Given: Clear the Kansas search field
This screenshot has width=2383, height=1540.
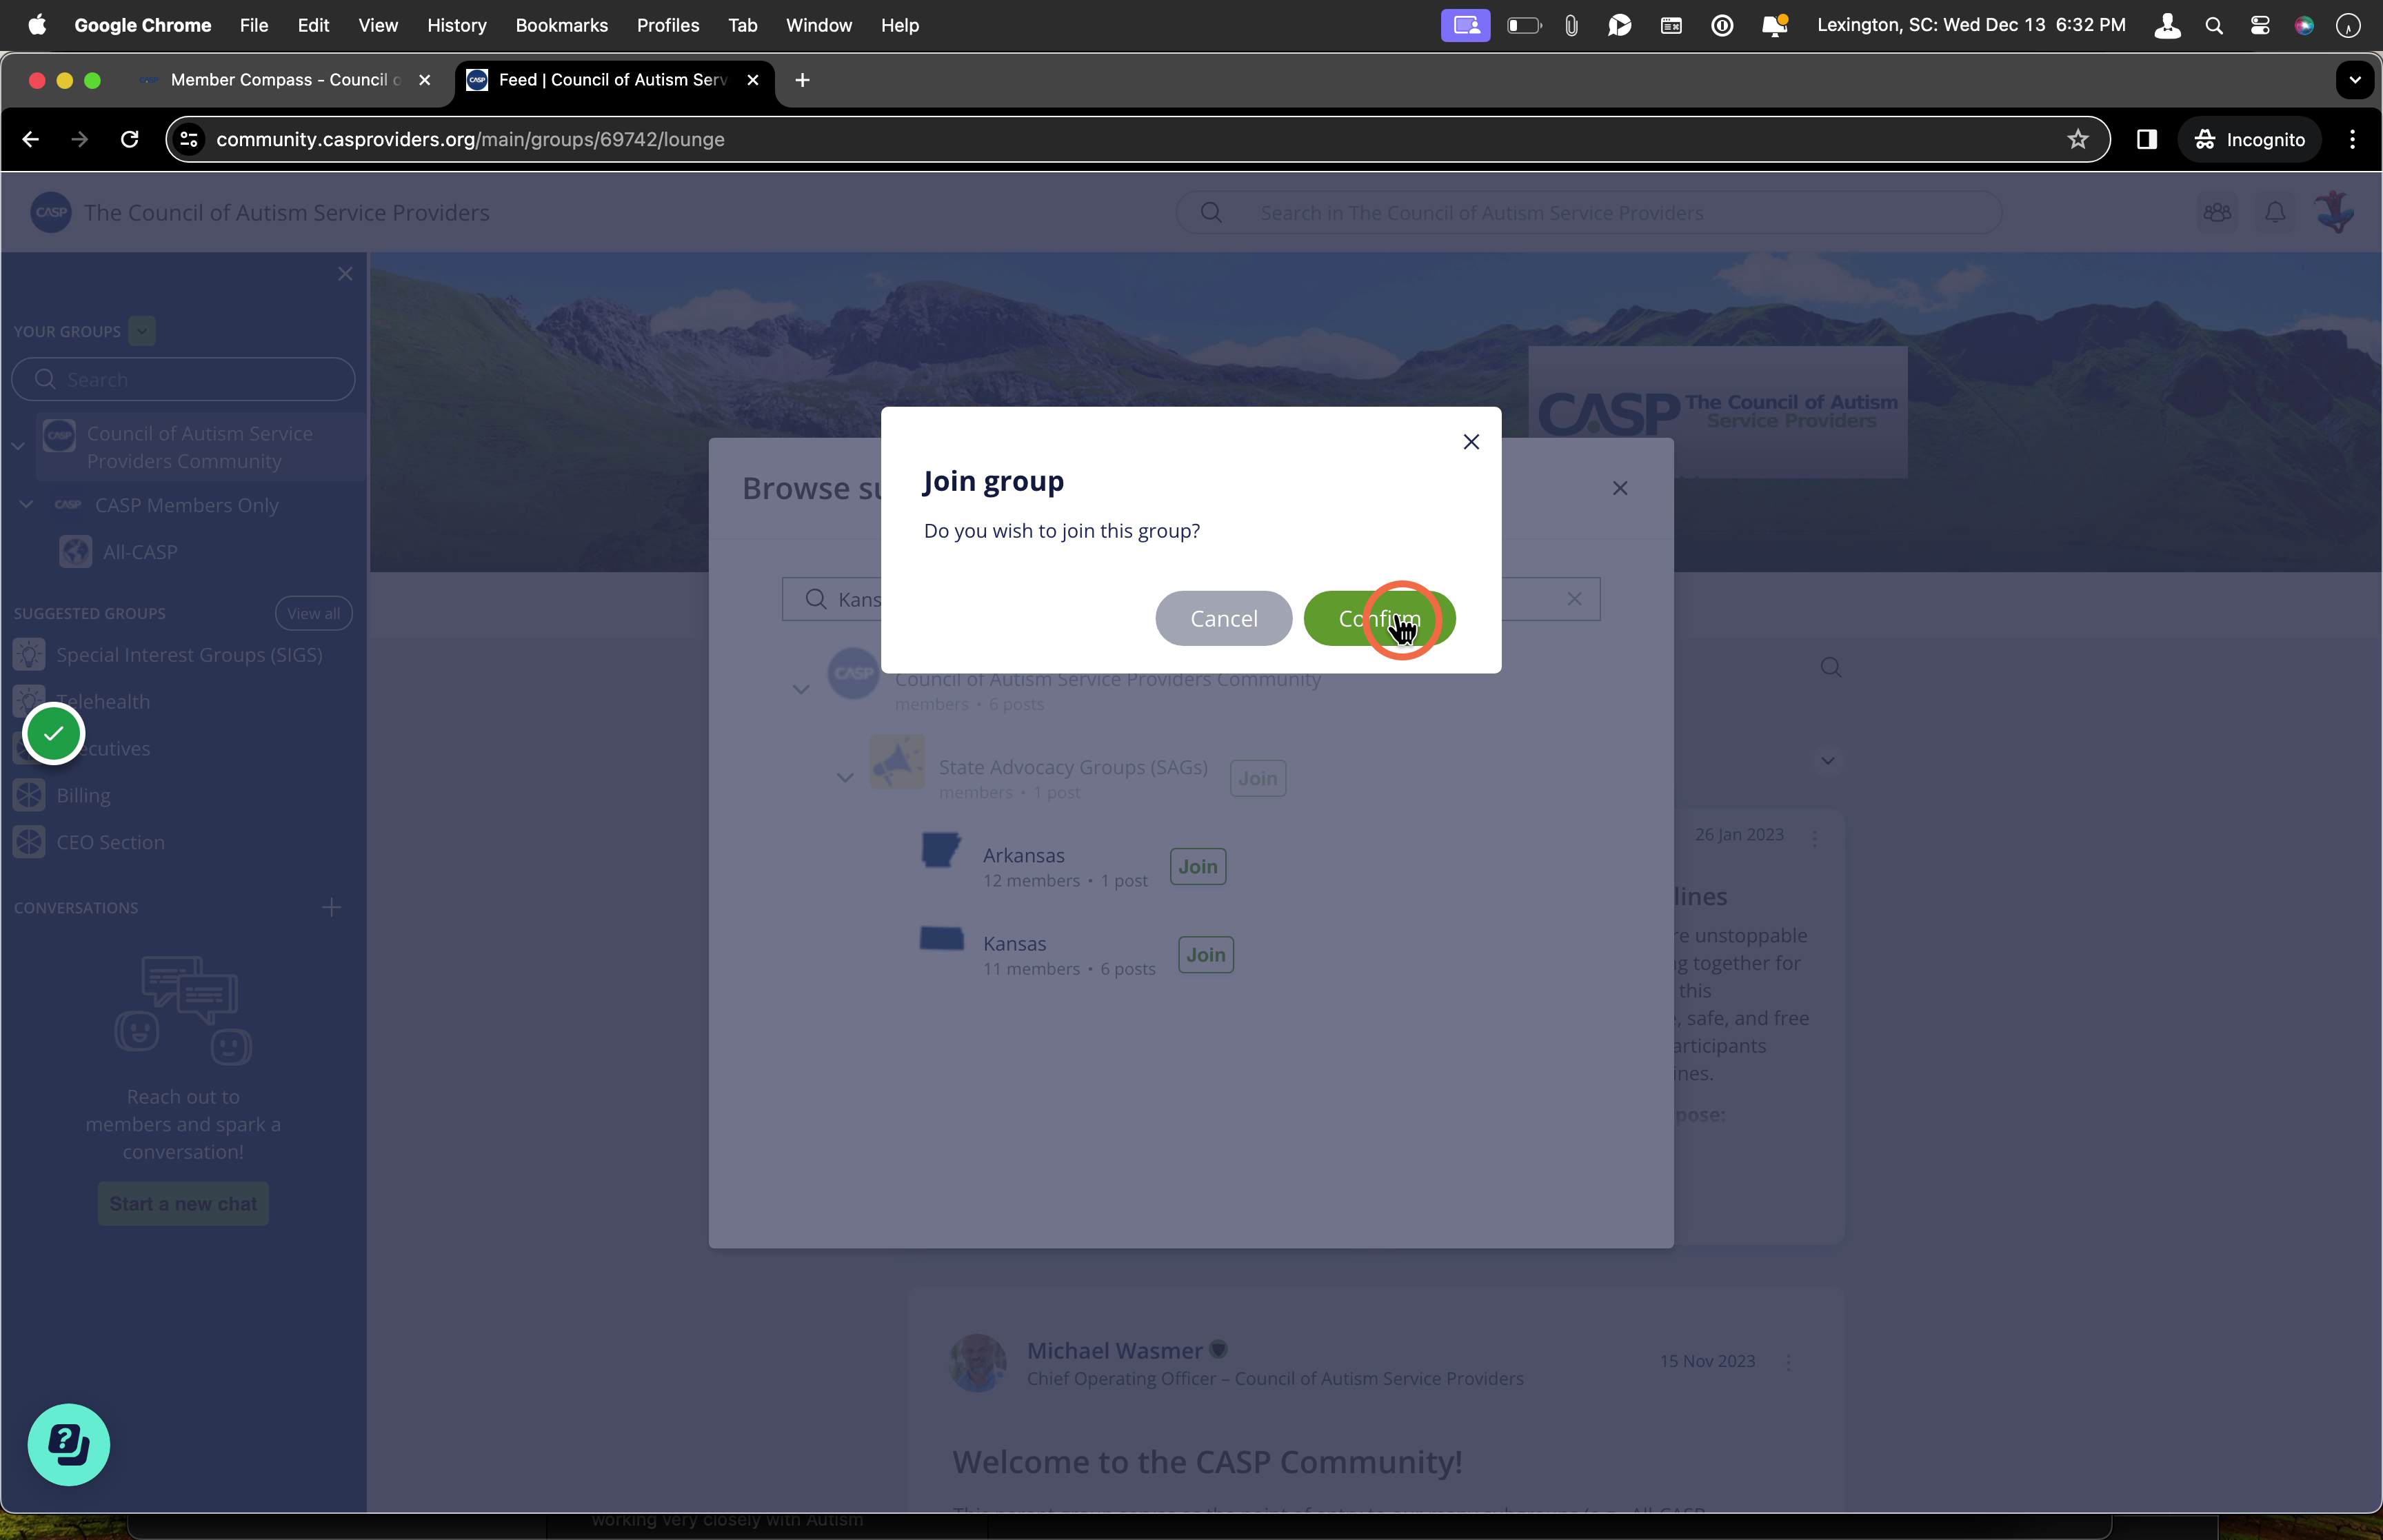Looking at the screenshot, I should tap(1574, 599).
